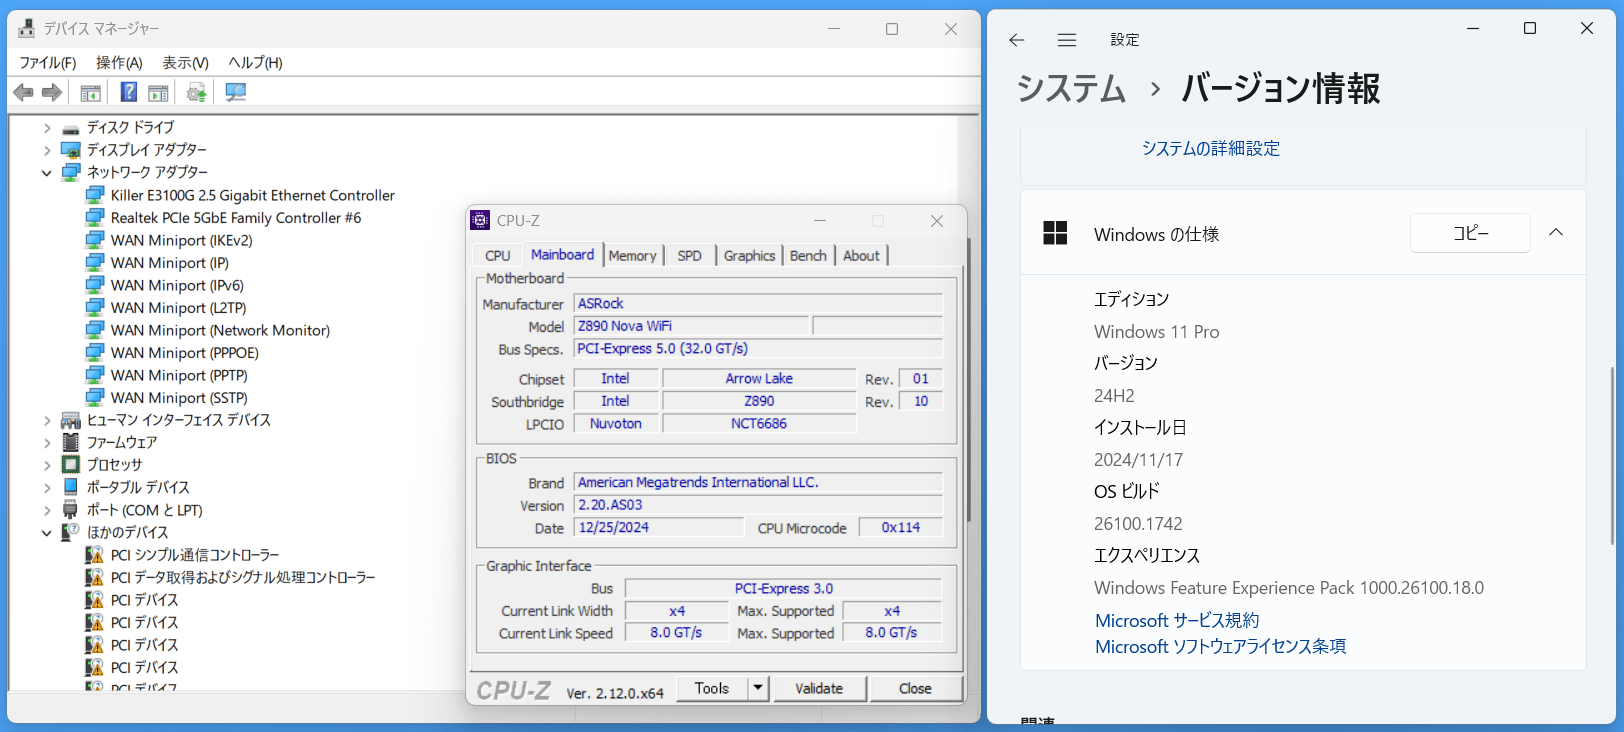The height and width of the screenshot is (732, 1624).
Task: Click the Tools button in CPU-Z
Action: [712, 688]
